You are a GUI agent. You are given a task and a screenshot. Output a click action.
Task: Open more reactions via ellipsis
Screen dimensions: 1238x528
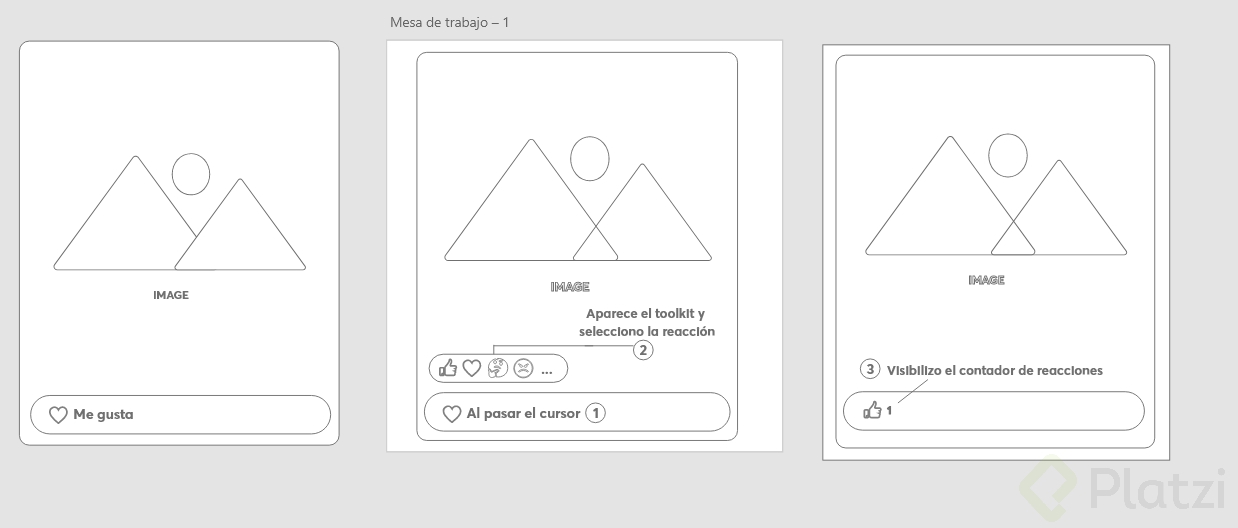547,371
